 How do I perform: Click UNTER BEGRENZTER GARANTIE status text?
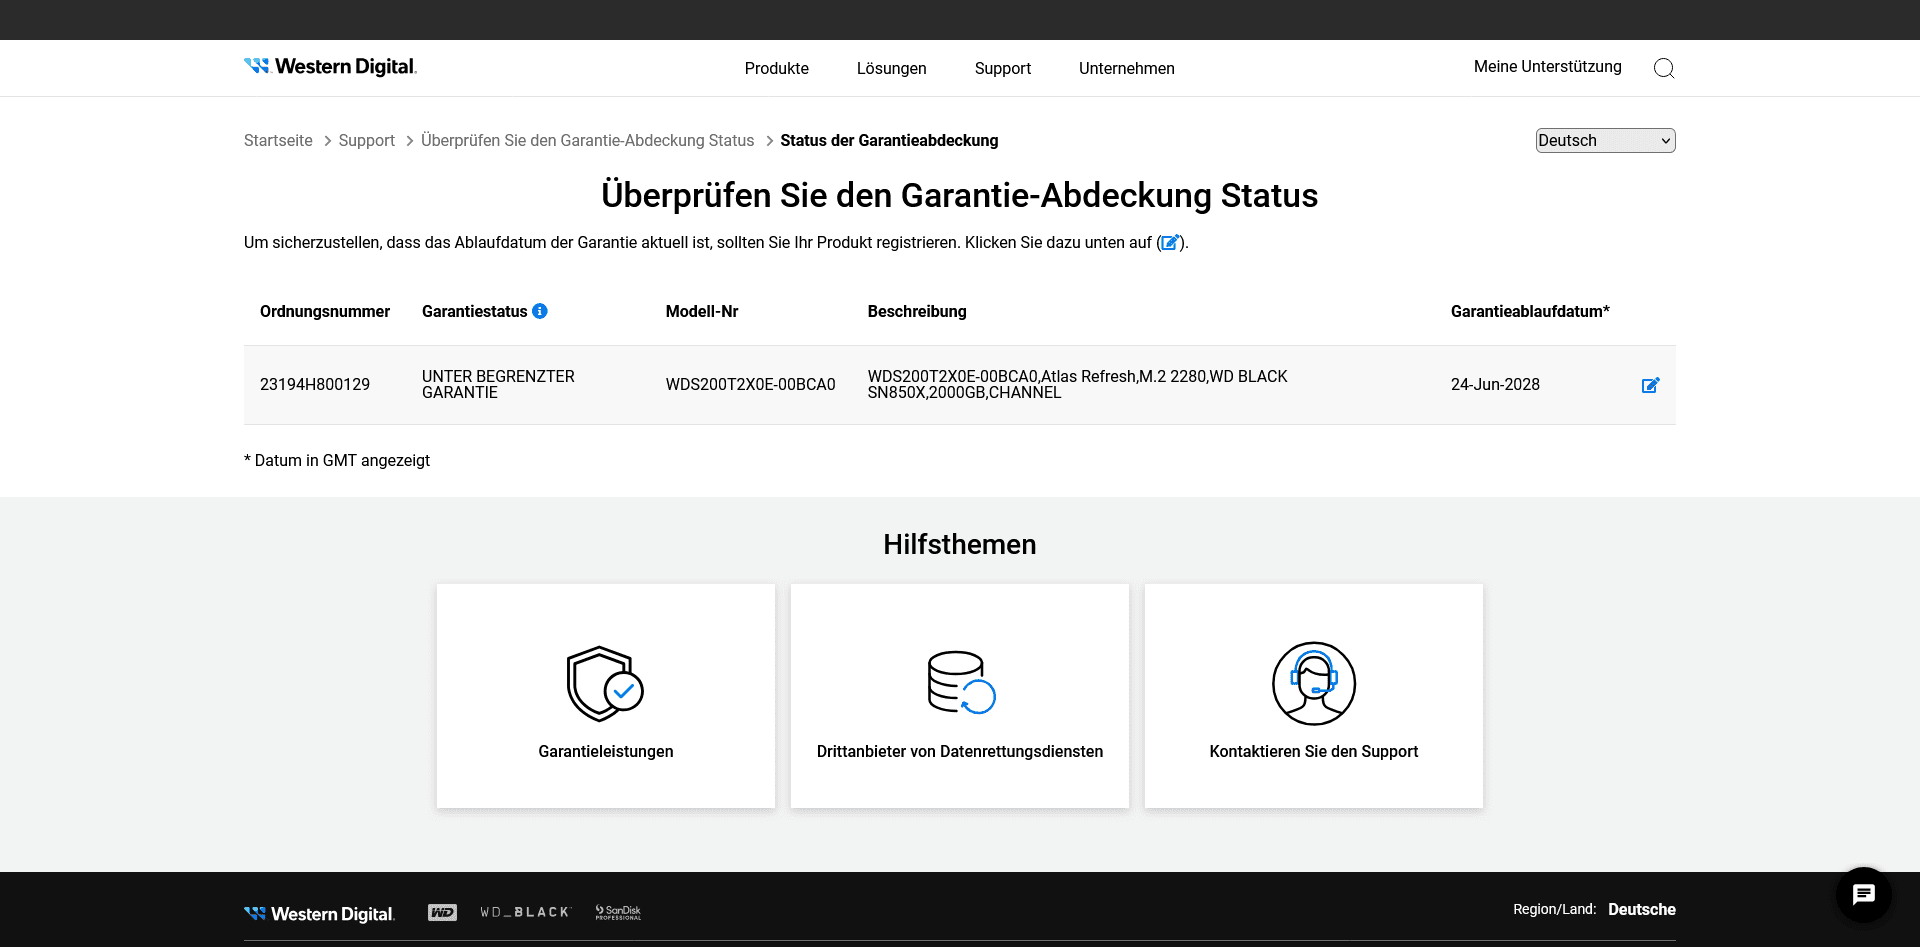(x=498, y=385)
